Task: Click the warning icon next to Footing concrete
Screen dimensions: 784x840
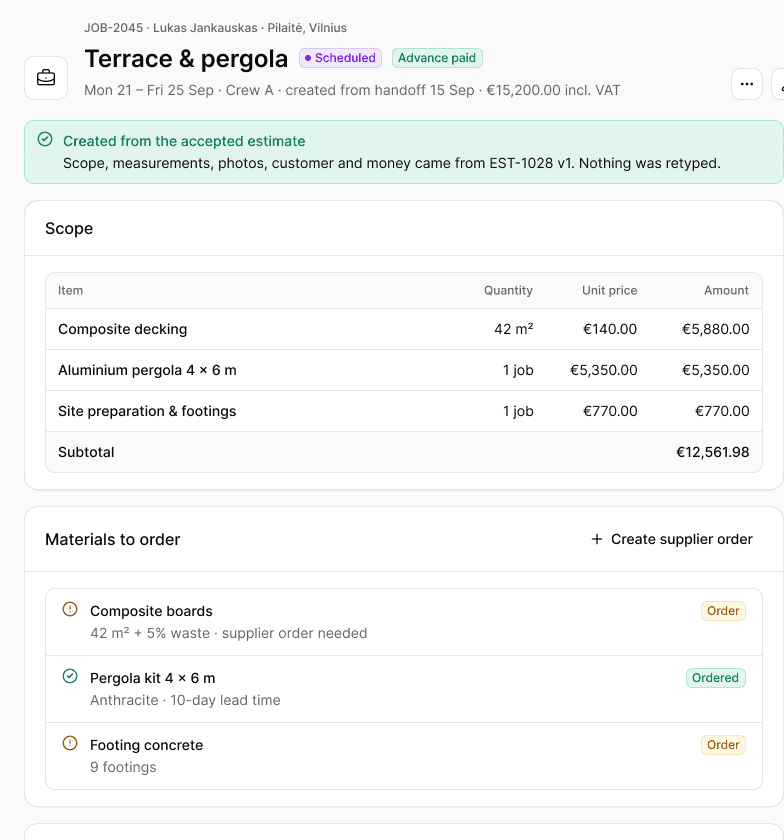Action: point(70,743)
